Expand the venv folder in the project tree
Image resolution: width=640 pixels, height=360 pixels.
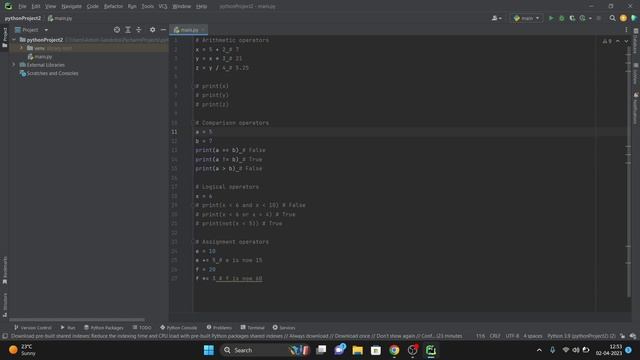(22, 48)
